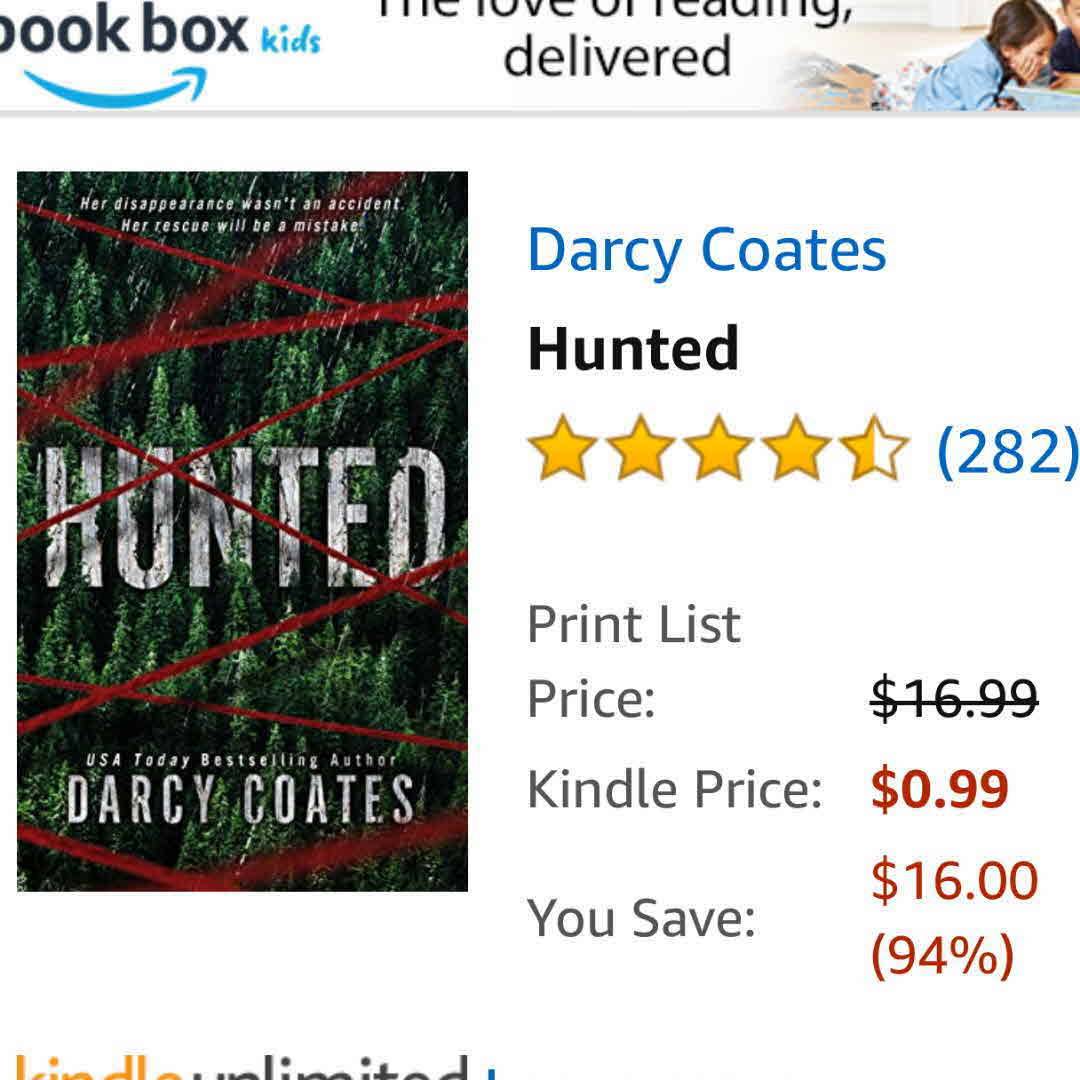Screen dimensions: 1080x1080
Task: Click the second gold rating star
Action: point(641,448)
